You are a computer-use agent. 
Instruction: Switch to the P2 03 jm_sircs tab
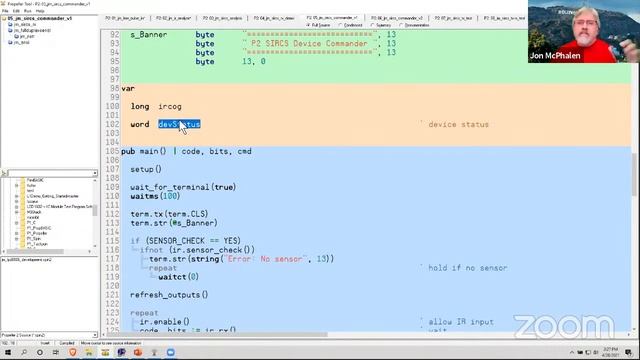[222, 18]
